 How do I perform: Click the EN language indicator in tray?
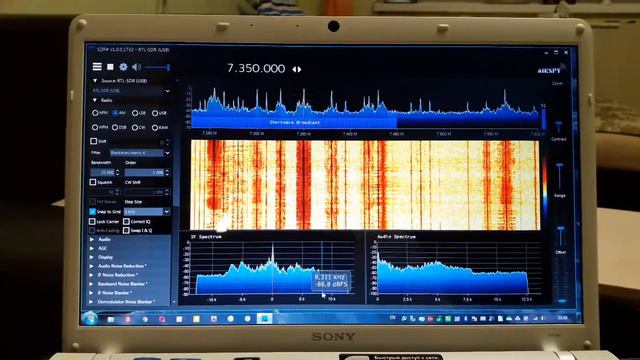(393, 317)
